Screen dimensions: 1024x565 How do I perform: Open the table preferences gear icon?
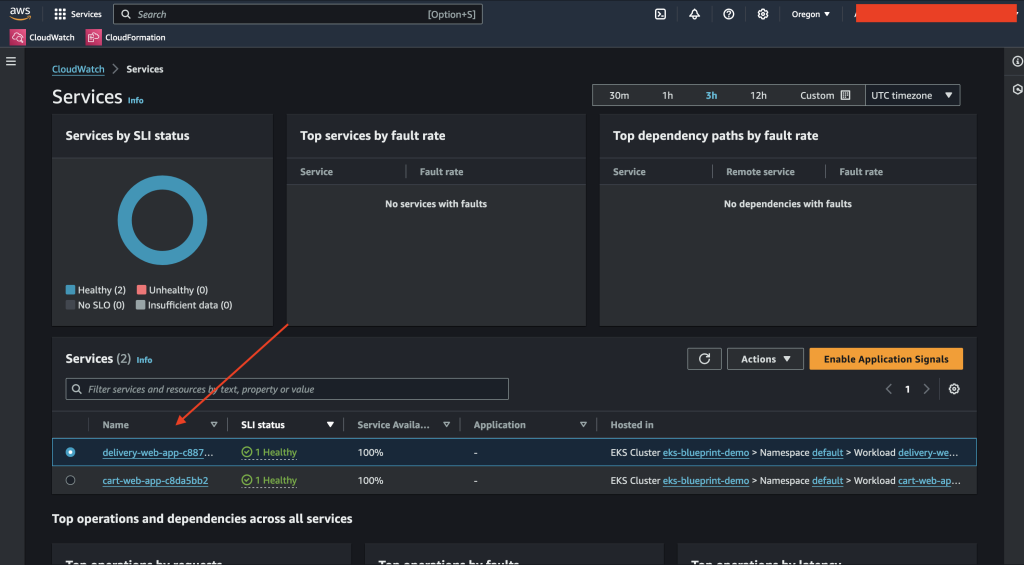click(x=954, y=389)
